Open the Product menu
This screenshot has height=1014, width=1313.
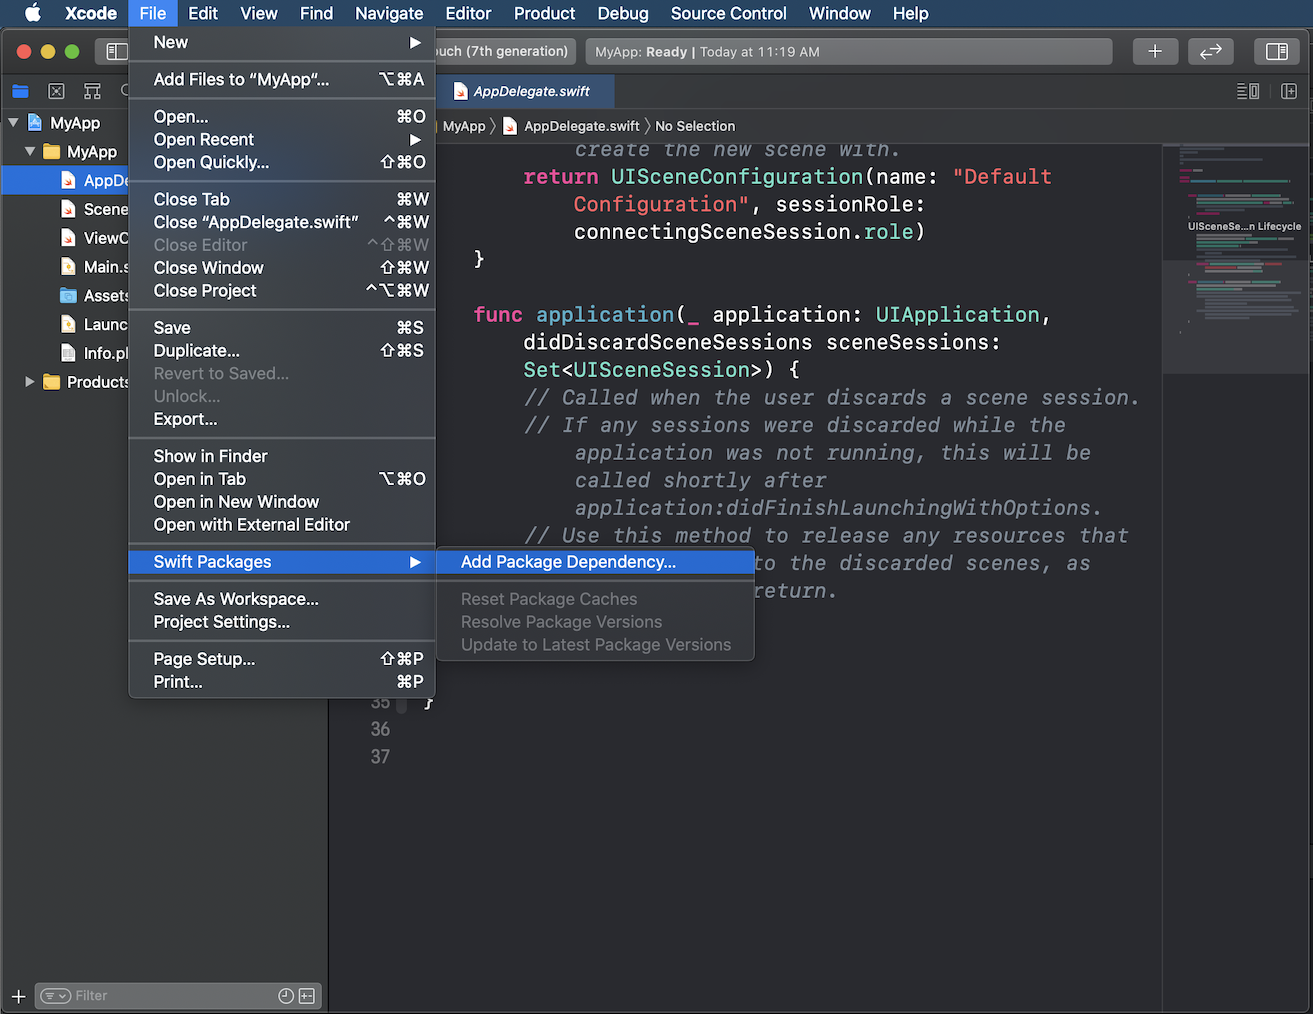click(x=544, y=13)
